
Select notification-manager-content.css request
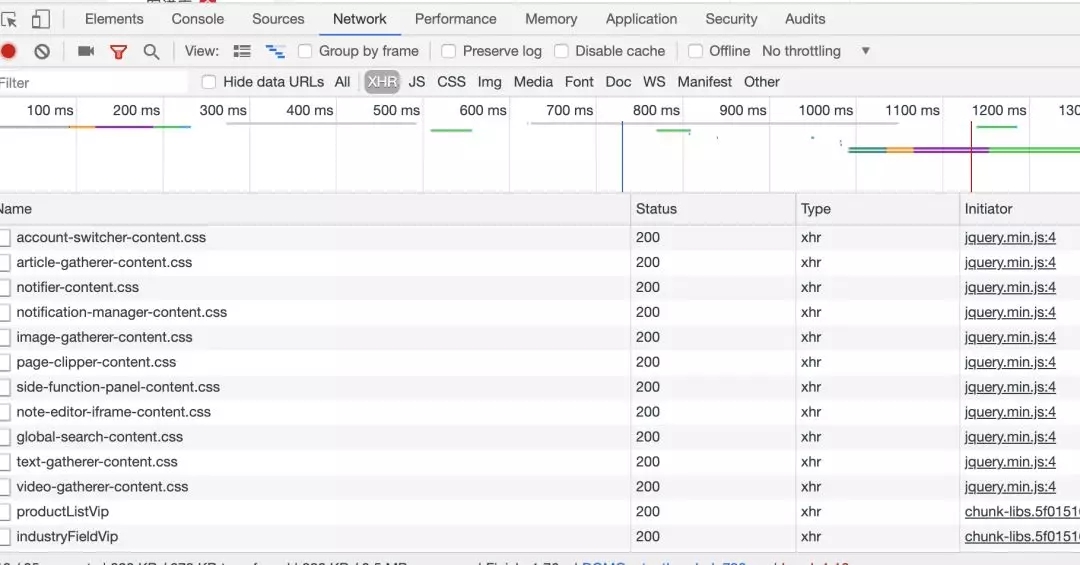click(122, 312)
